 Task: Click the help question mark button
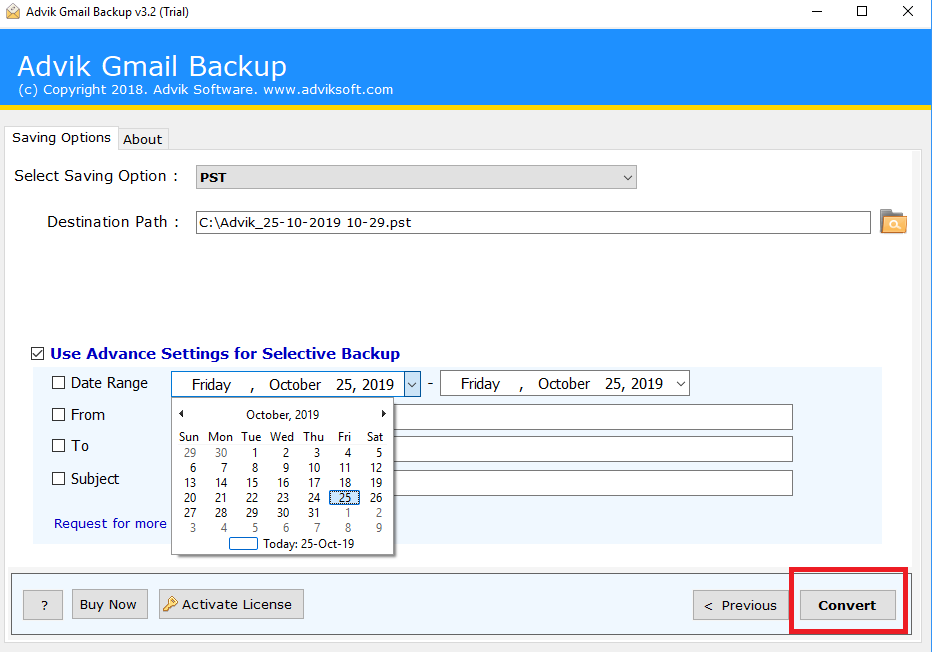tap(43, 605)
